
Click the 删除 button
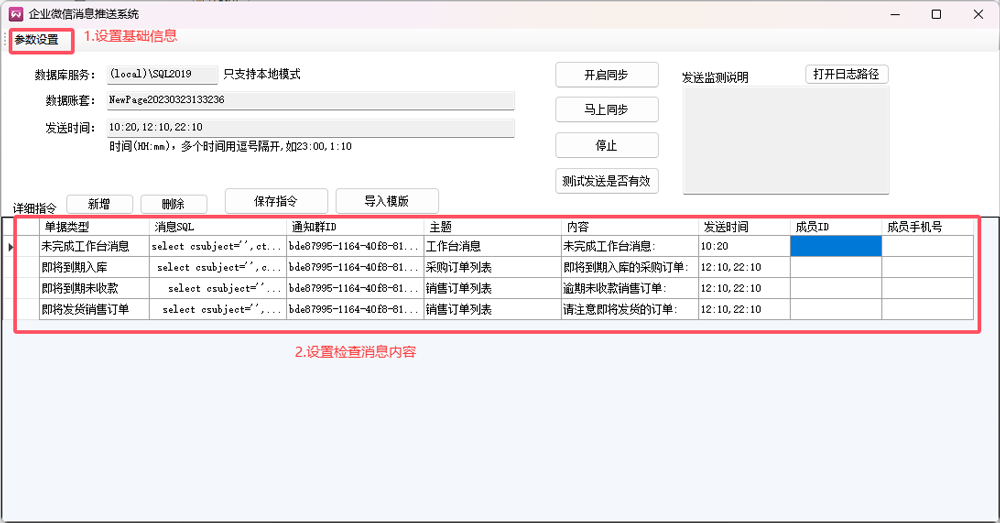pyautogui.click(x=173, y=204)
